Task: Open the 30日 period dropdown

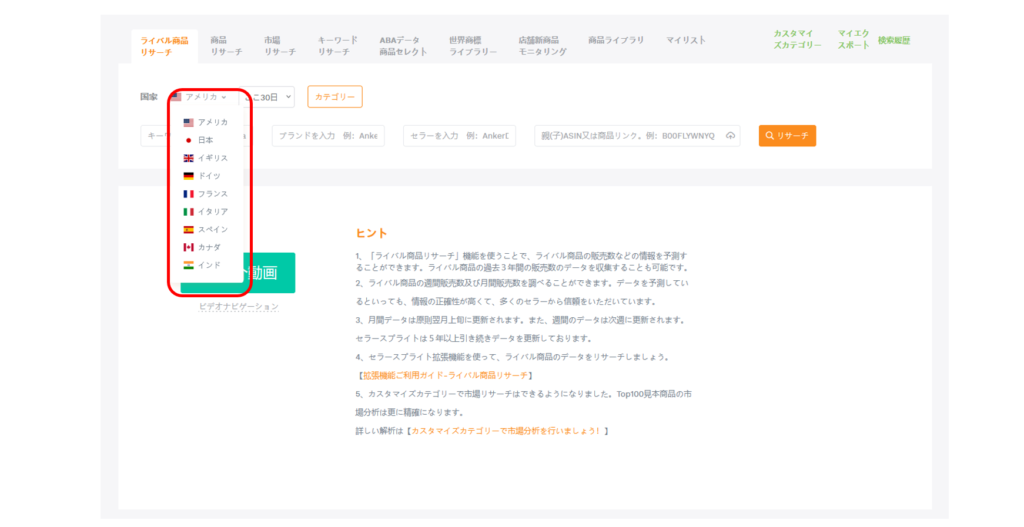Action: point(270,97)
